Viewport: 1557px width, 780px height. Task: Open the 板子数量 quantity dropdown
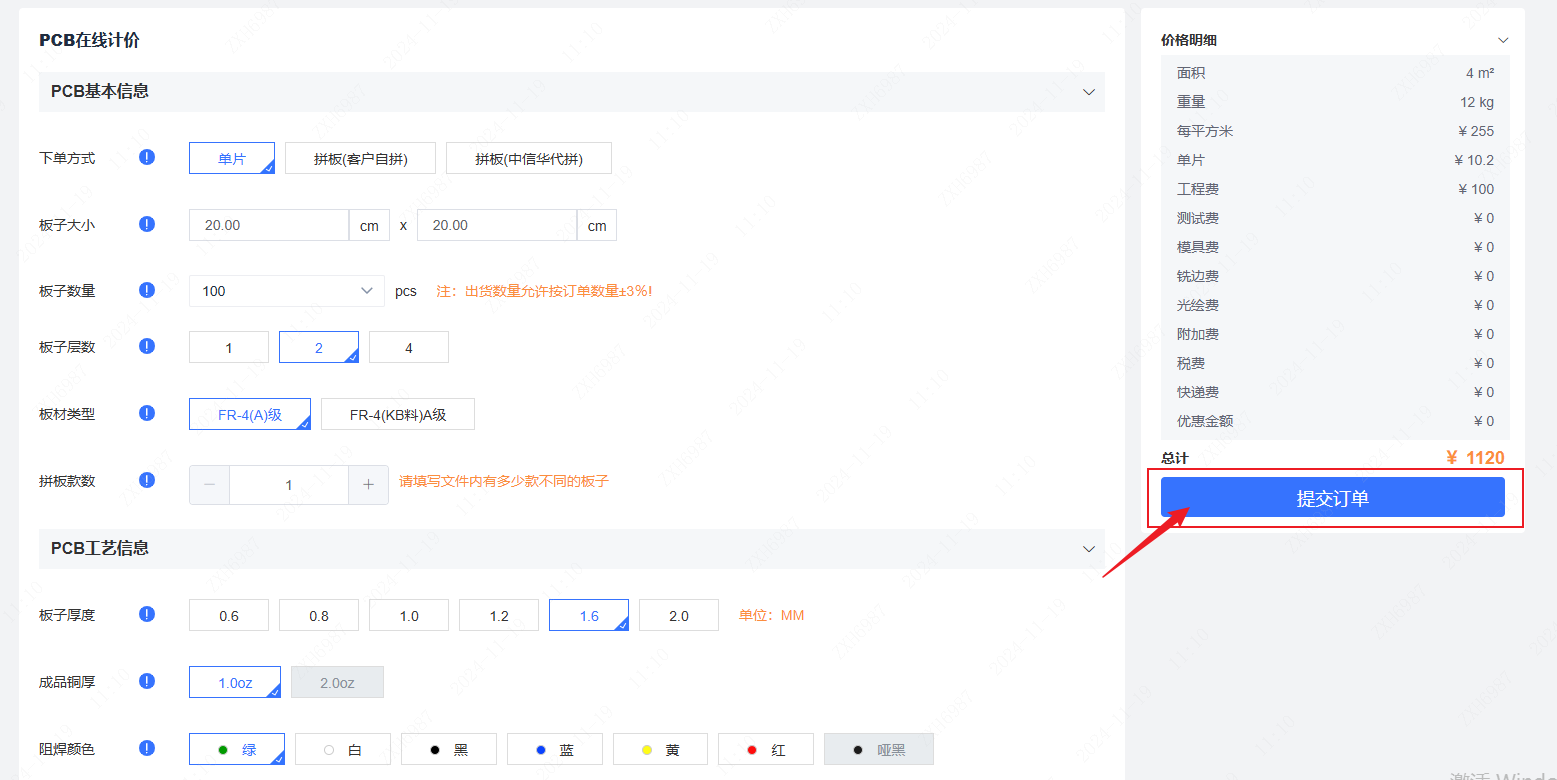(286, 290)
